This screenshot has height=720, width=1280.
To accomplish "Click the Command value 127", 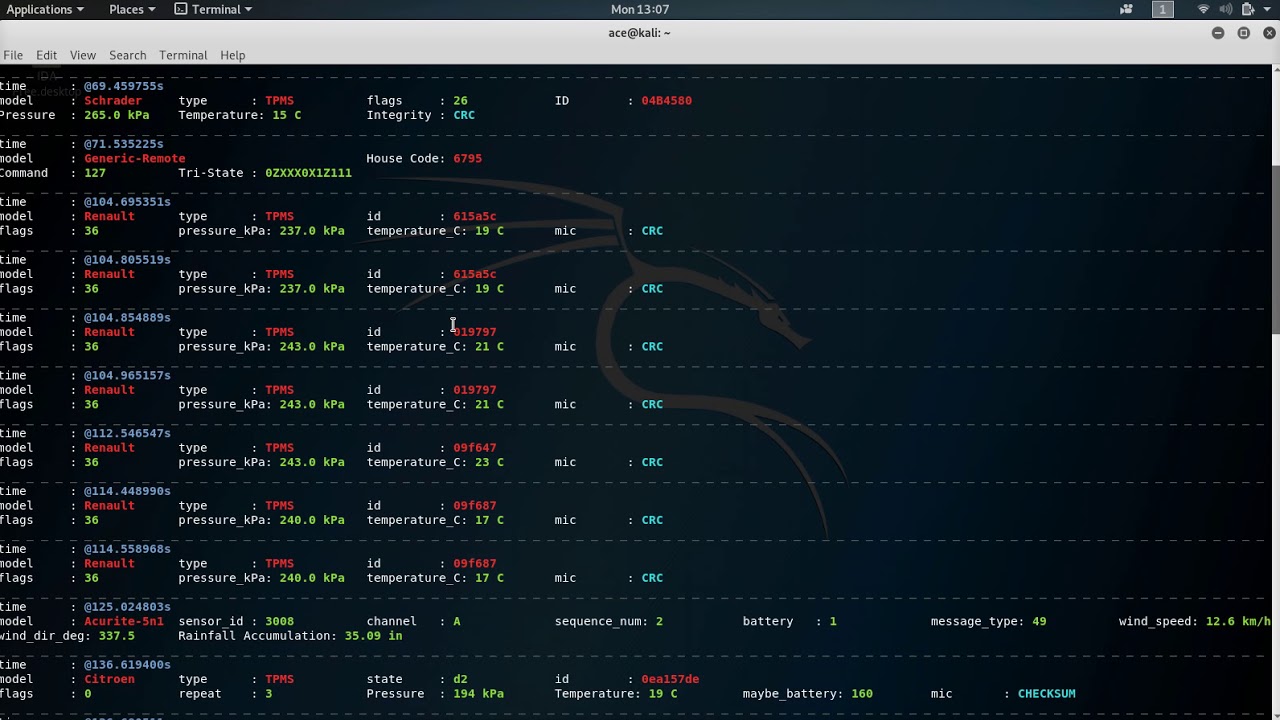I will (x=95, y=173).
